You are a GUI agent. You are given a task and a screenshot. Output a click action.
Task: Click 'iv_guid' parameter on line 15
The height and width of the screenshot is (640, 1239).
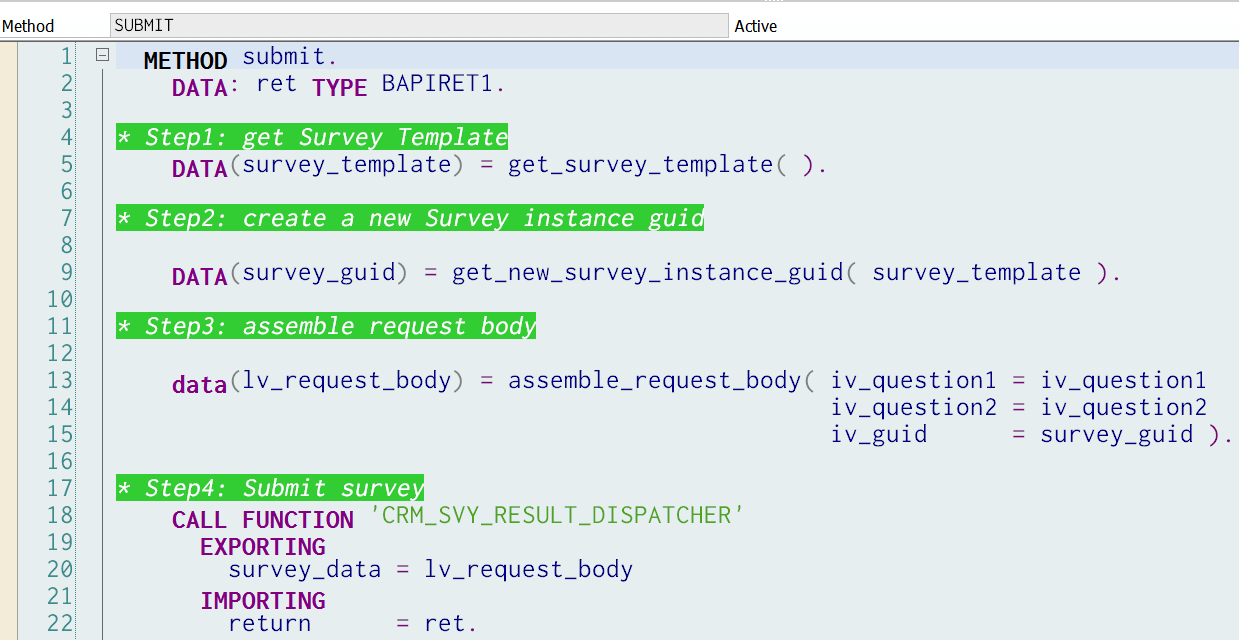879,434
